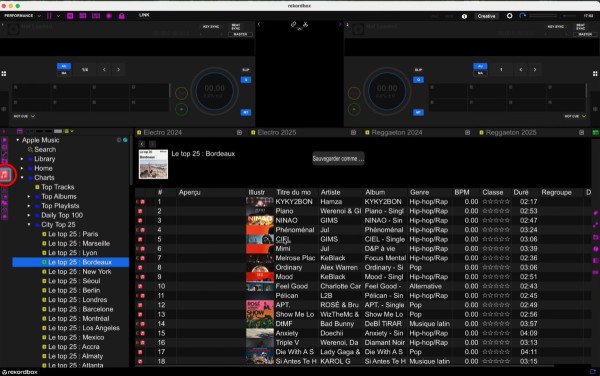Toggle right deck BEAT SYNC
The width and height of the screenshot is (600, 376).
tap(580, 27)
